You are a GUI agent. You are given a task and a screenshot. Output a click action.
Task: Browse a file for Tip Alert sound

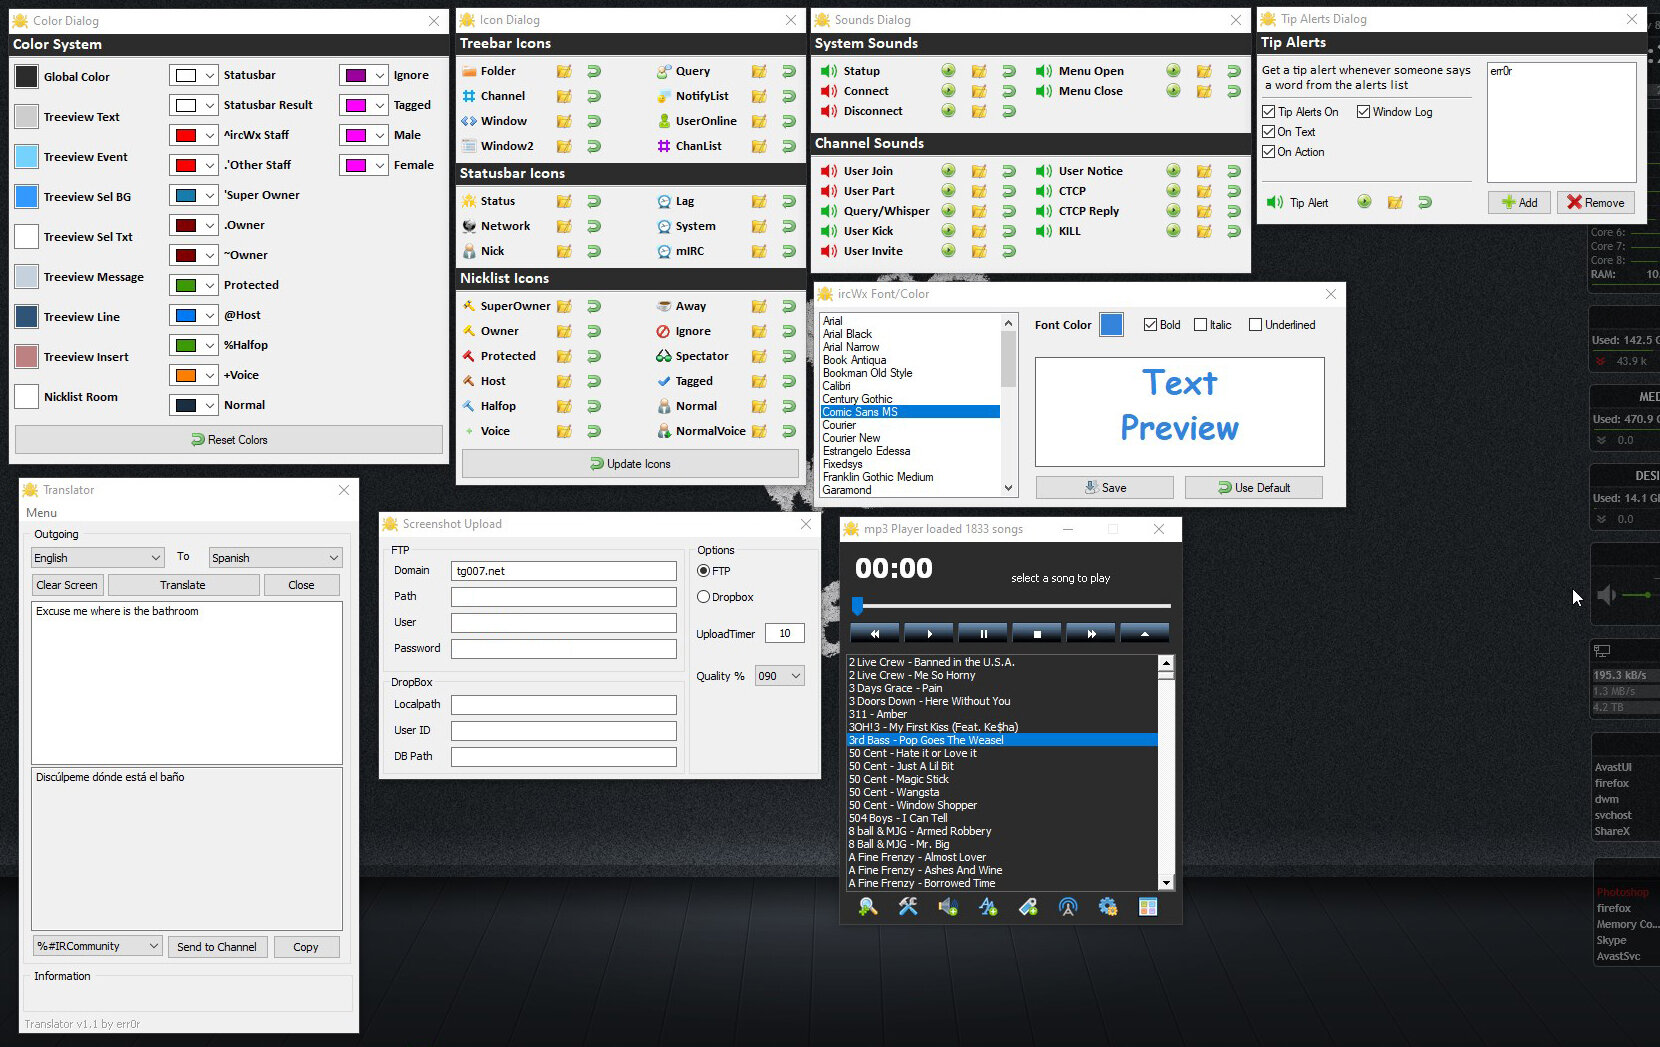pos(1394,203)
